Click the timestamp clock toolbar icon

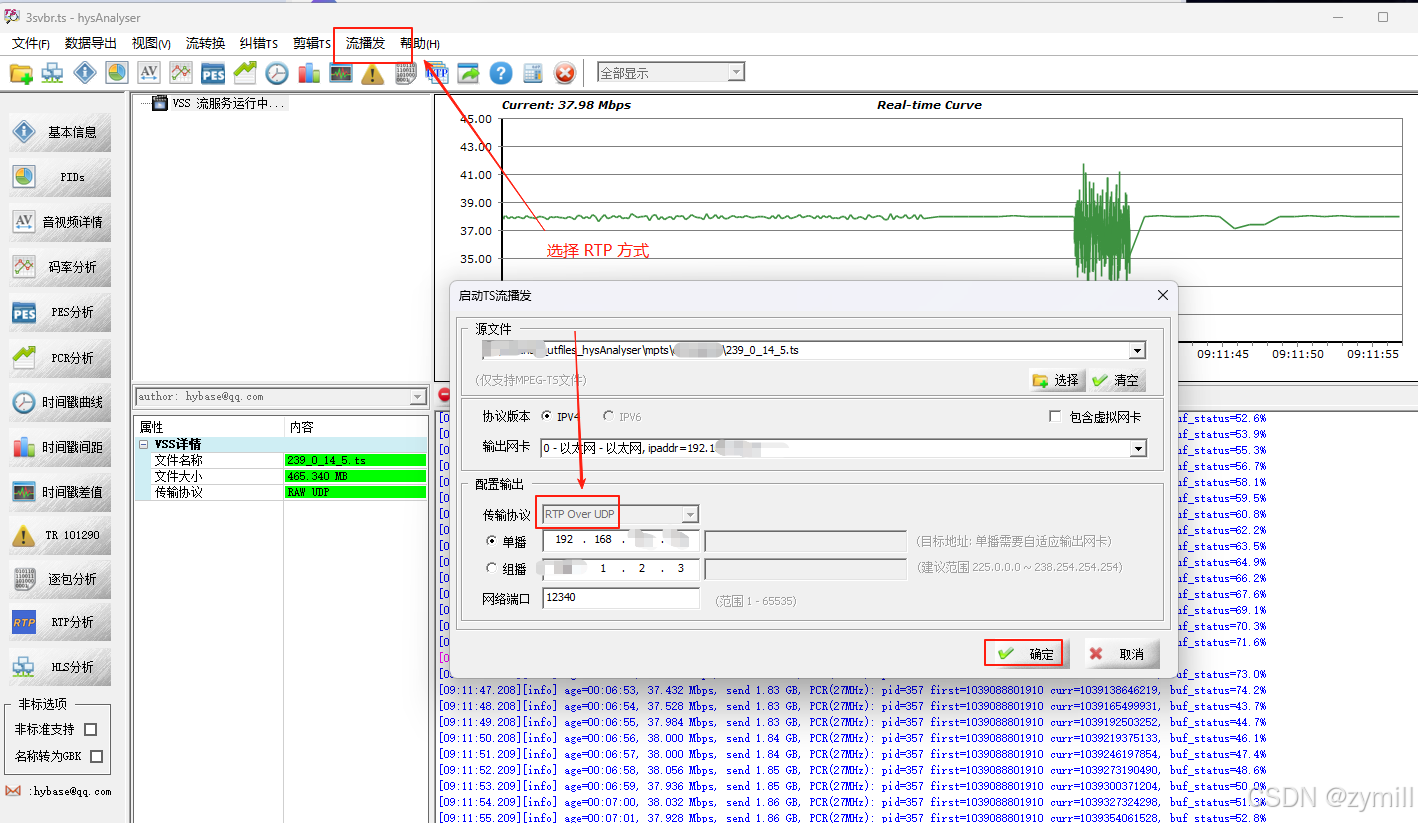click(x=276, y=73)
